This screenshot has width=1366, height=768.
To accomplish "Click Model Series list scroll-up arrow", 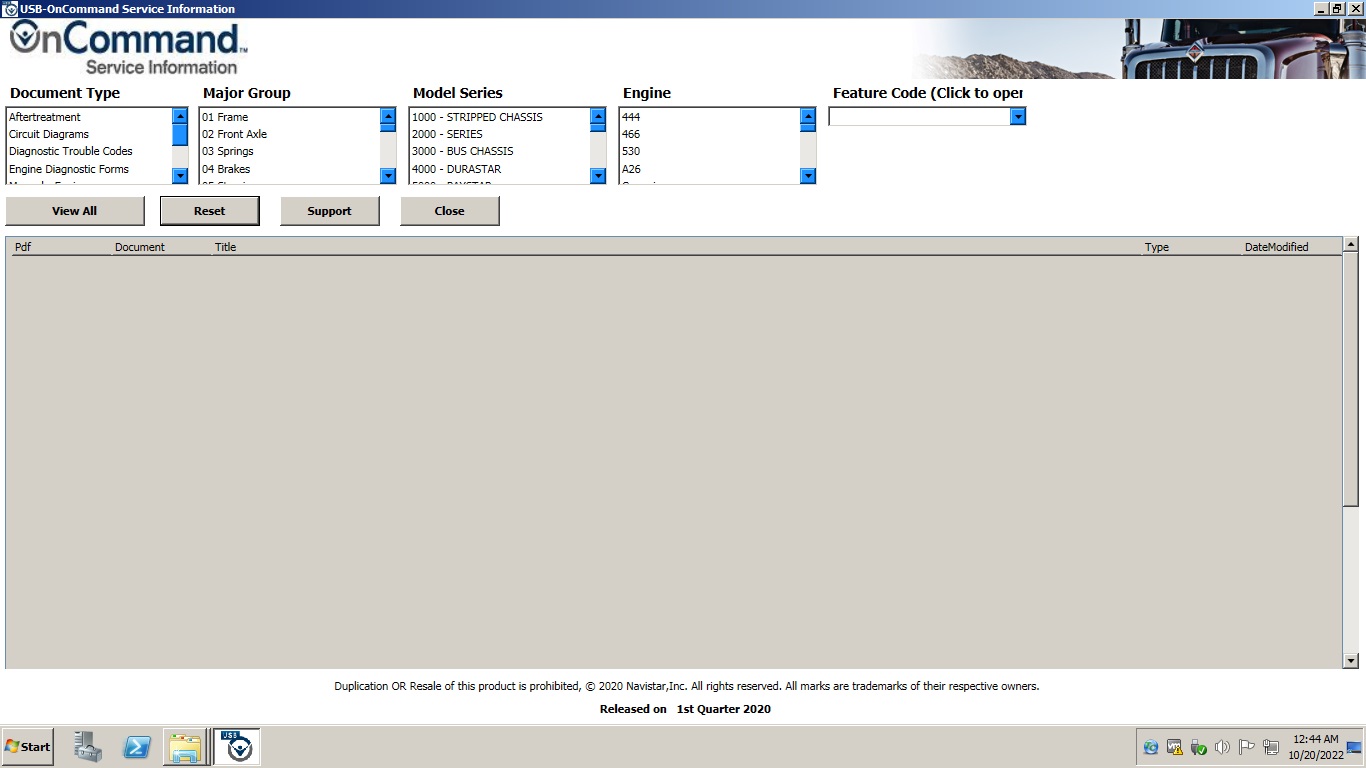I will [598, 116].
